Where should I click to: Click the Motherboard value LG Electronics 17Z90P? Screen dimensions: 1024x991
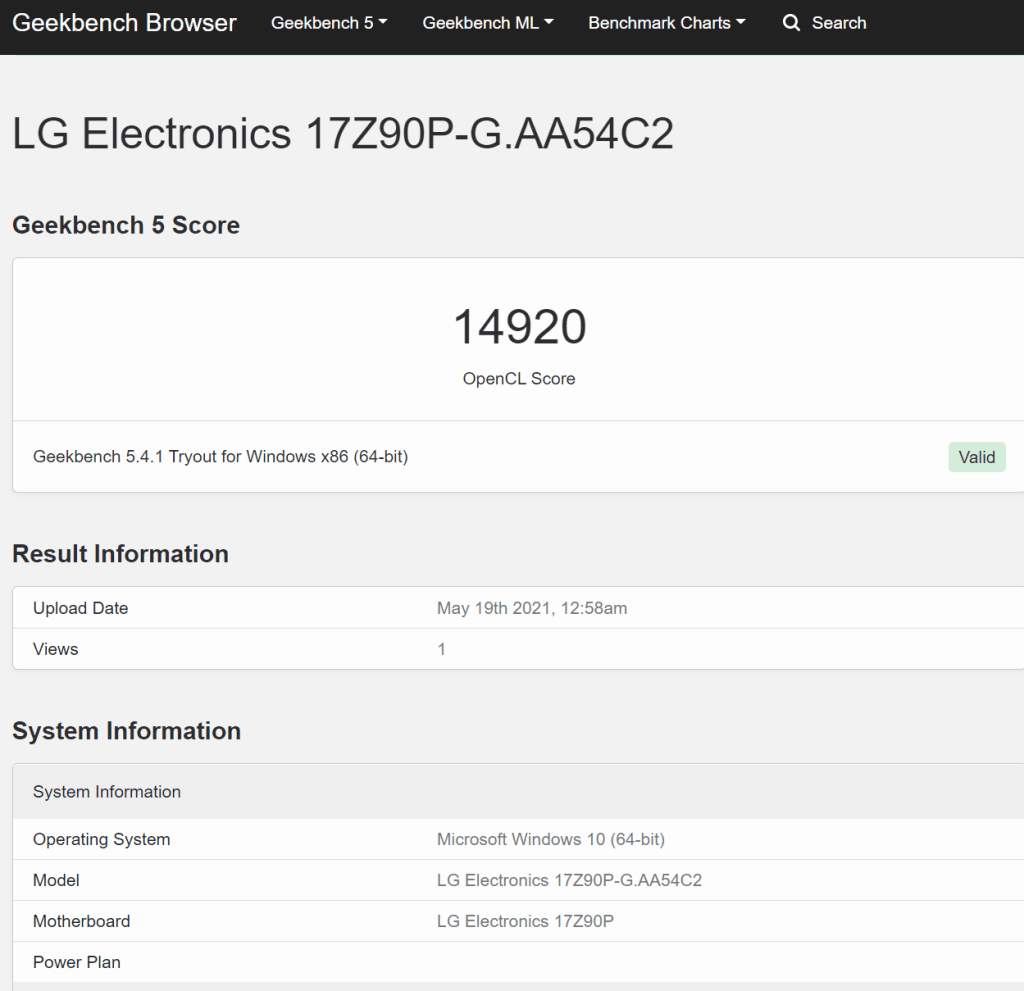pyautogui.click(x=525, y=921)
